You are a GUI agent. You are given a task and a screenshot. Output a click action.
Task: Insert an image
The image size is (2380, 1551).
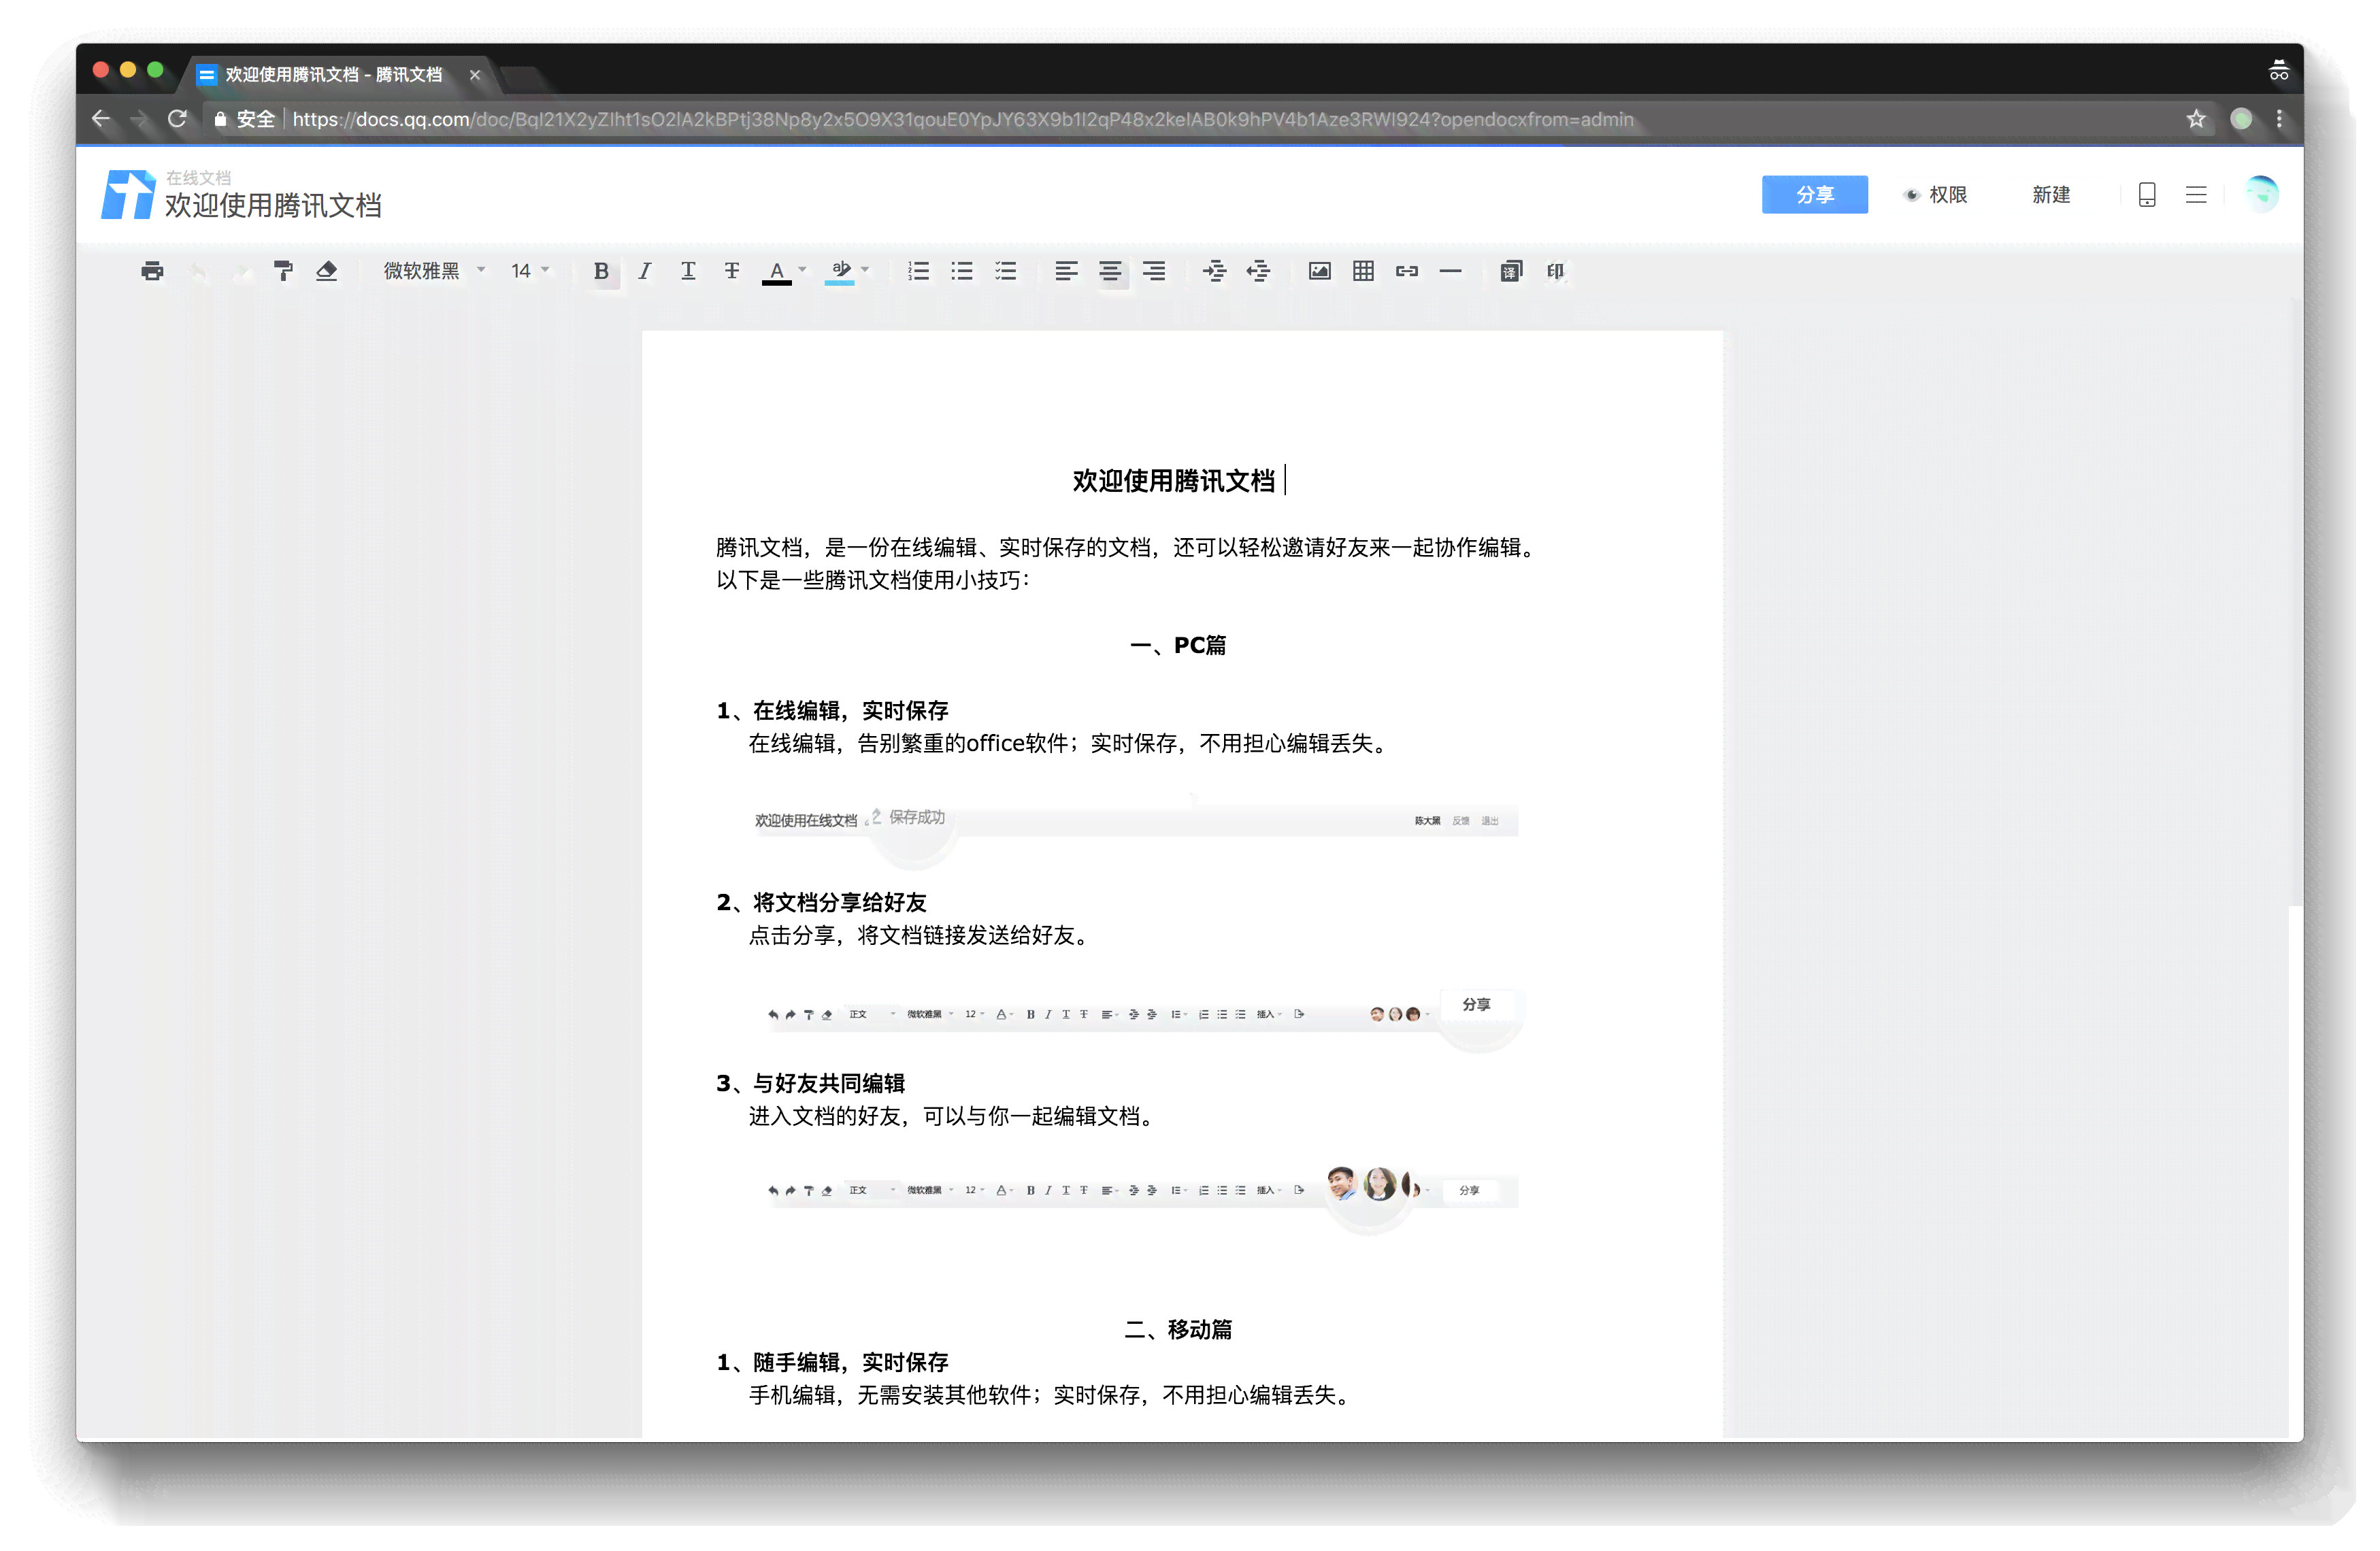[1320, 271]
